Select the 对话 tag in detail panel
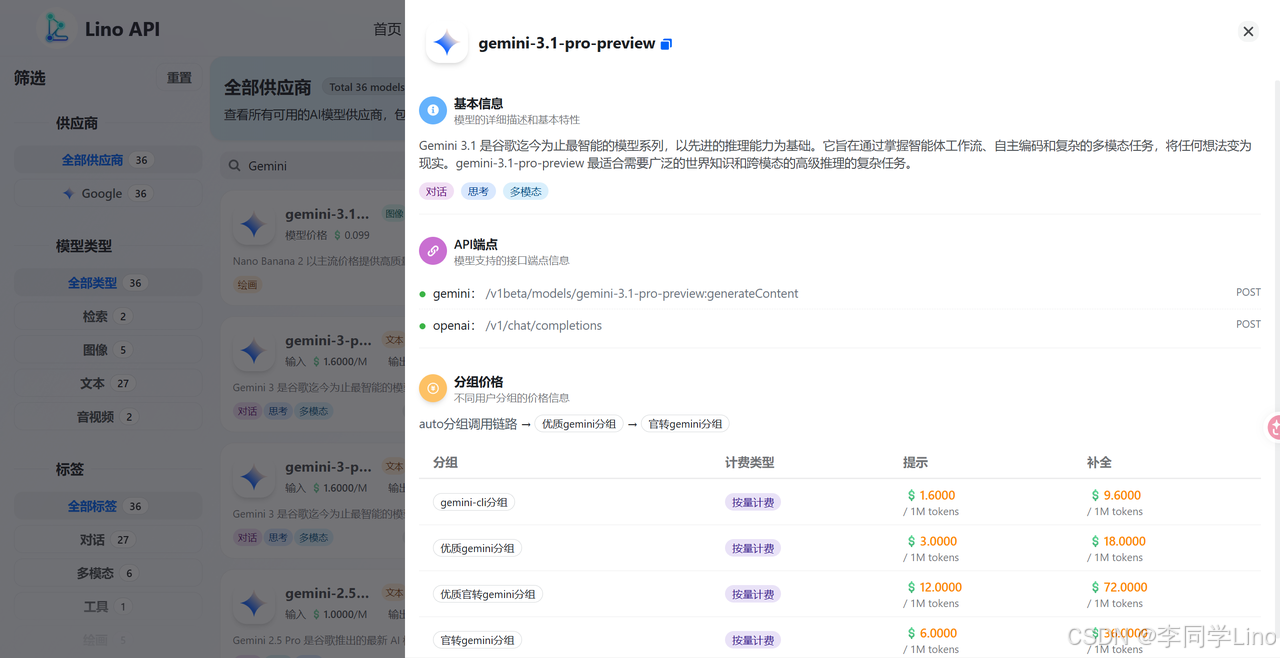This screenshot has height=658, width=1280. pos(436,191)
